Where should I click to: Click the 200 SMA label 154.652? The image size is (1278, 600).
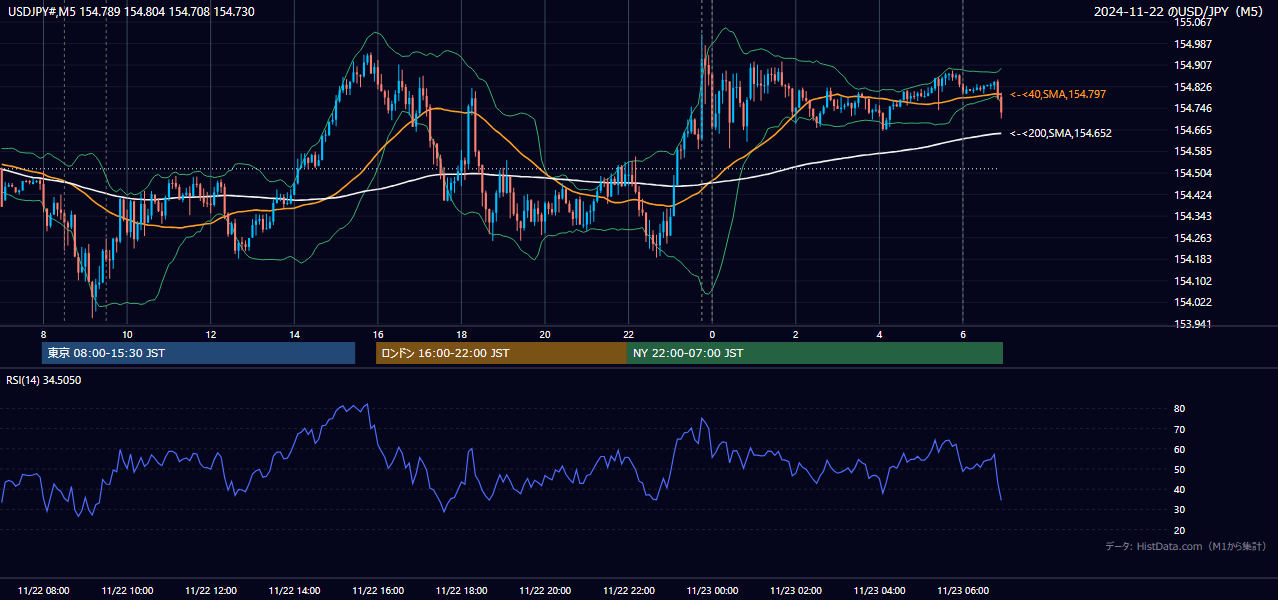coord(1060,133)
